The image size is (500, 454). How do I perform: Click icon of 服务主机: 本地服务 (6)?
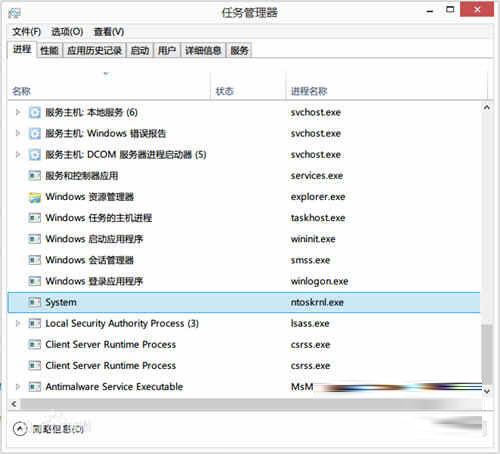(34, 112)
